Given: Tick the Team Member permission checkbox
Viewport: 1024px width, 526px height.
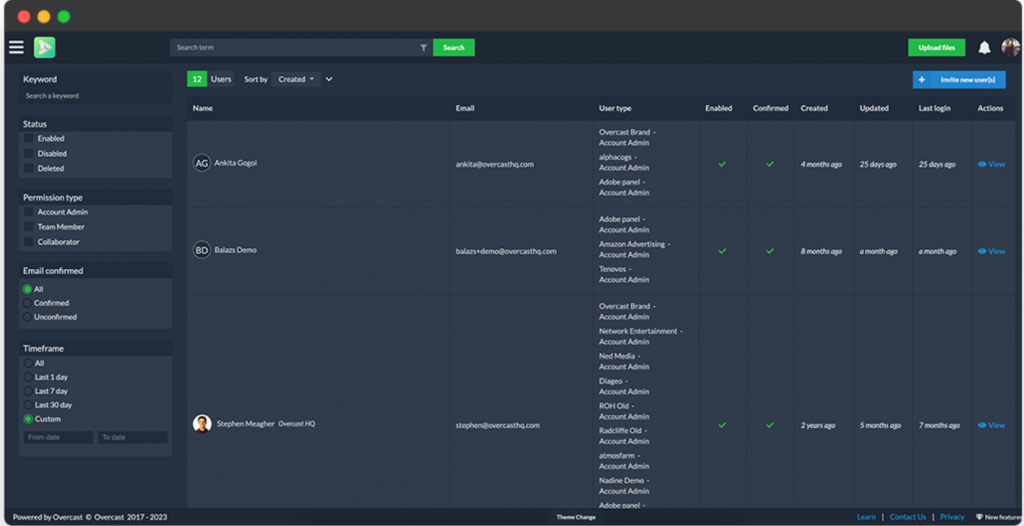Looking at the screenshot, I should click(x=29, y=227).
